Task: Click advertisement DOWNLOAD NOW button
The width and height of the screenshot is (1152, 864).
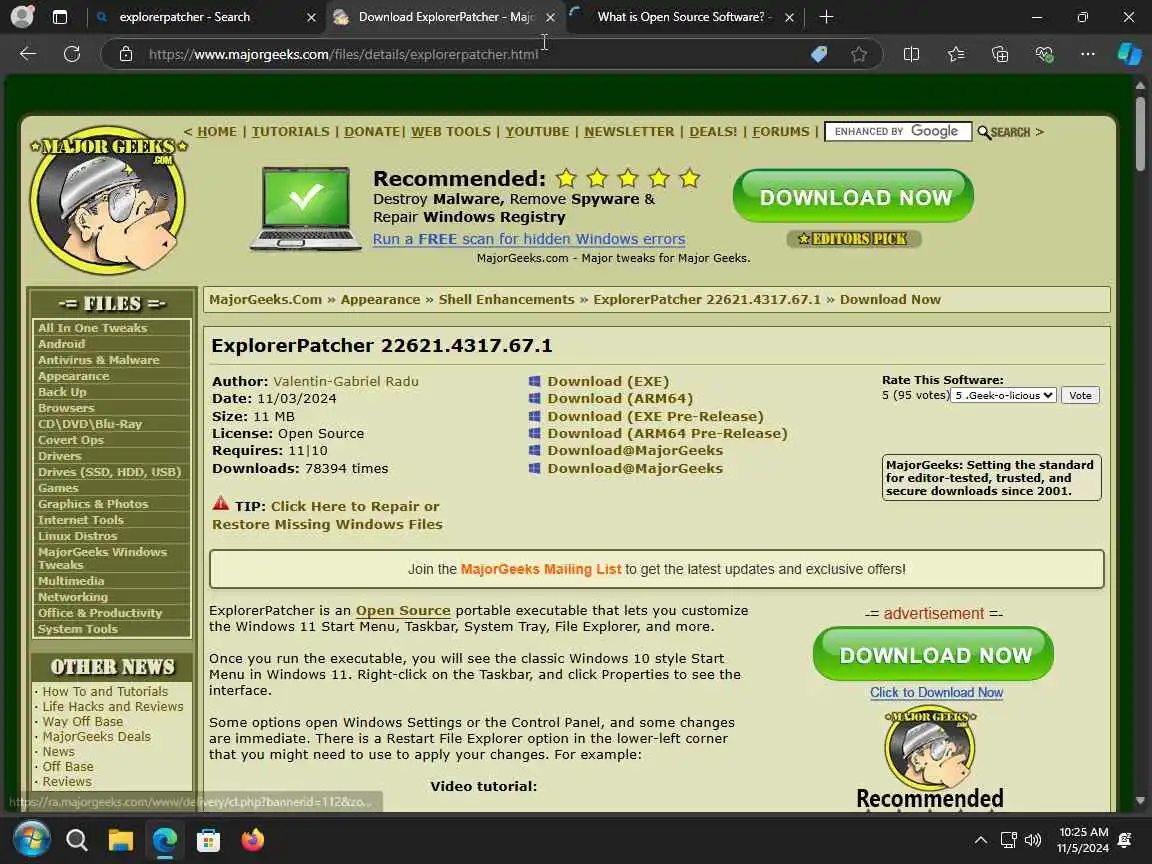Action: tap(933, 654)
